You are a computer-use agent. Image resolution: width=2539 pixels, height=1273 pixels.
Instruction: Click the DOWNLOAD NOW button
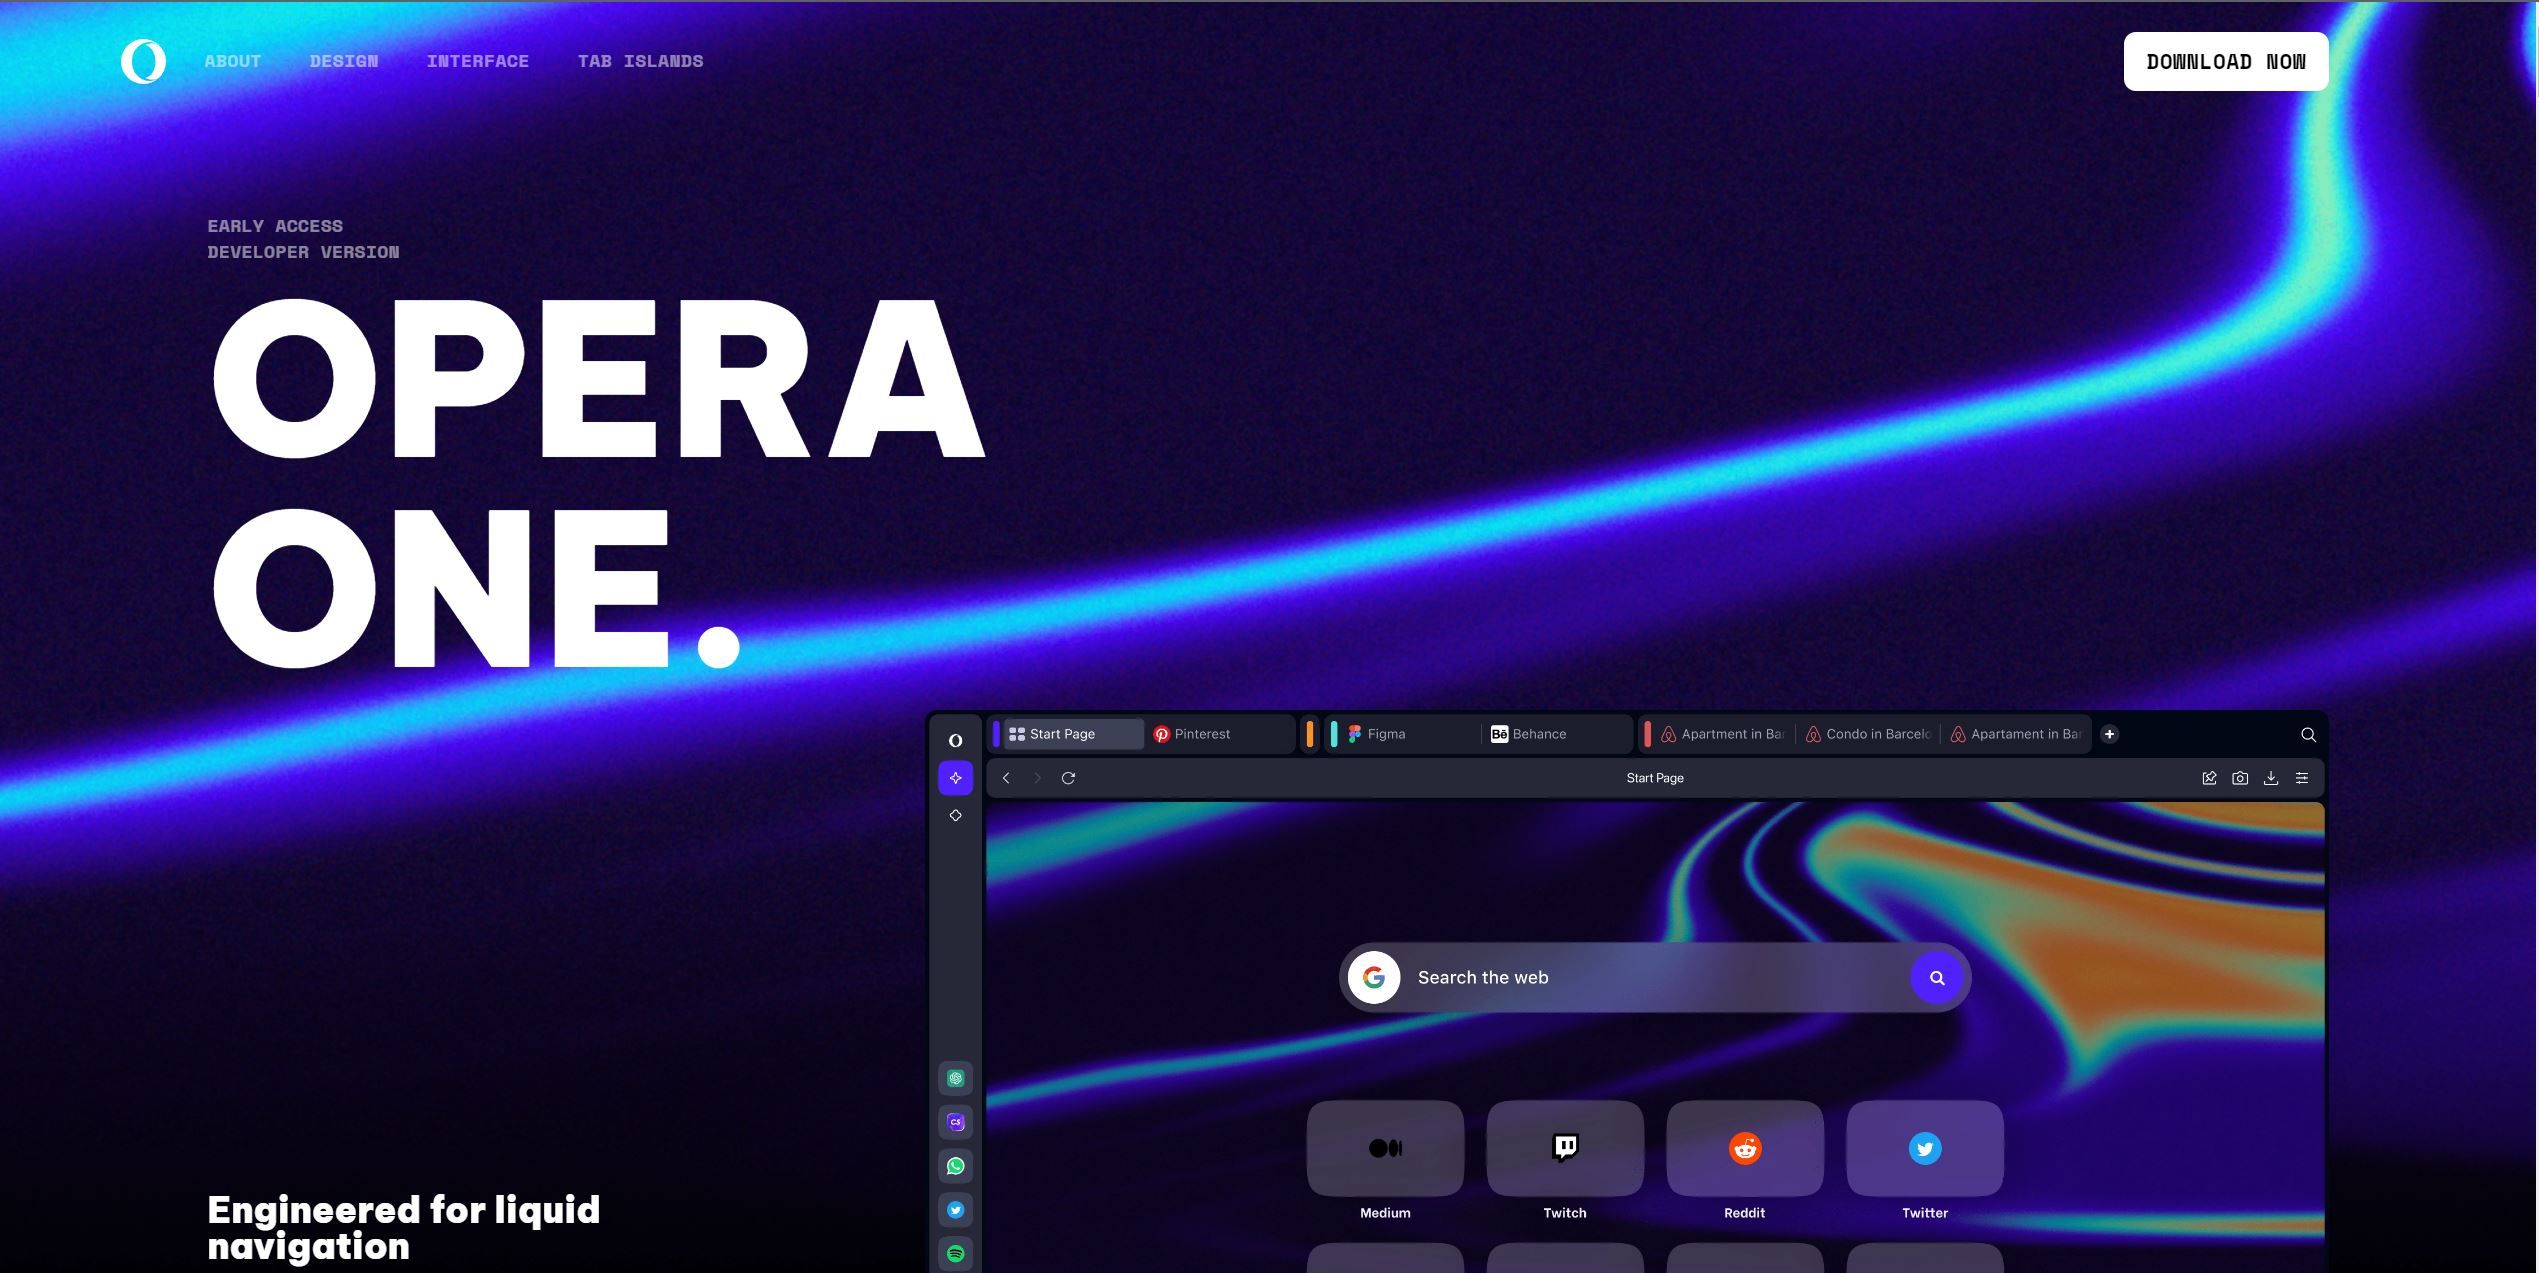(2226, 60)
